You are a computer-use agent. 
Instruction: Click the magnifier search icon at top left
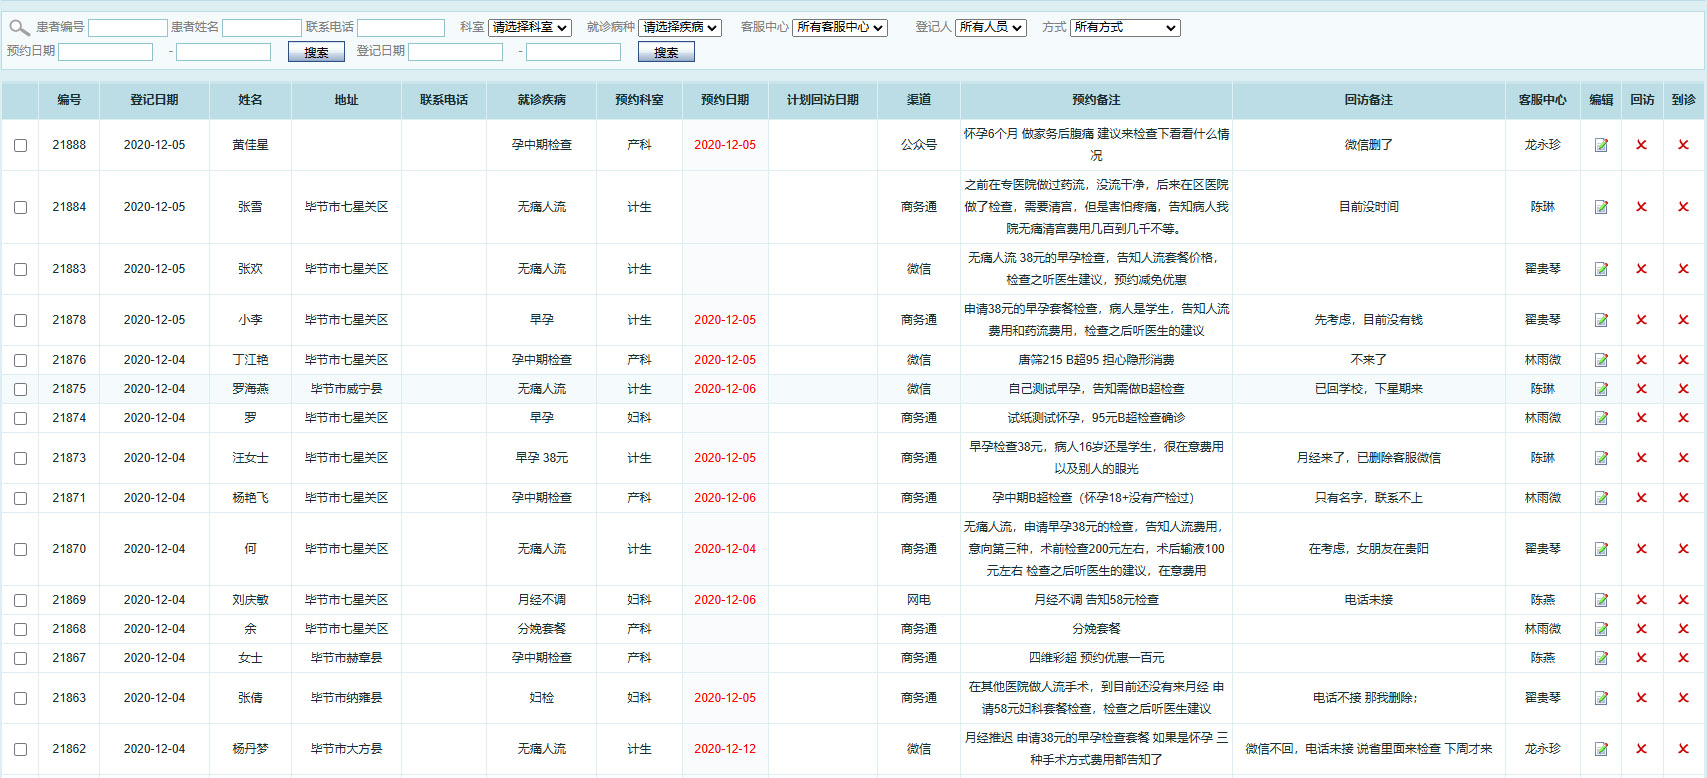tap(19, 28)
